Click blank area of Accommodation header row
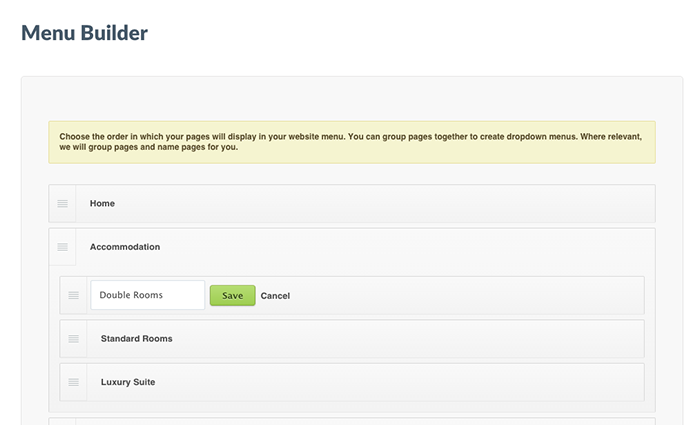Viewport: 700px width, 425px height. [400, 247]
